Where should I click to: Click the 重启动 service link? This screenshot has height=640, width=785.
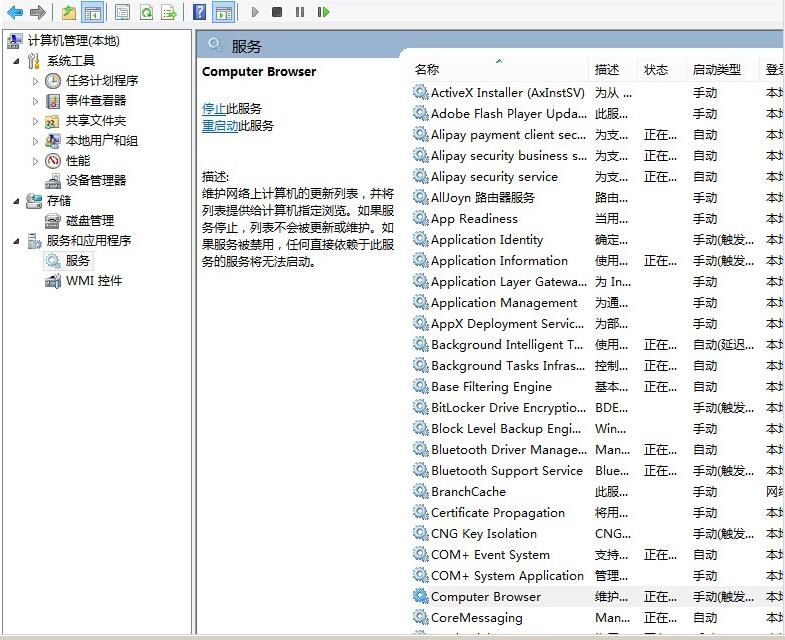pos(220,126)
